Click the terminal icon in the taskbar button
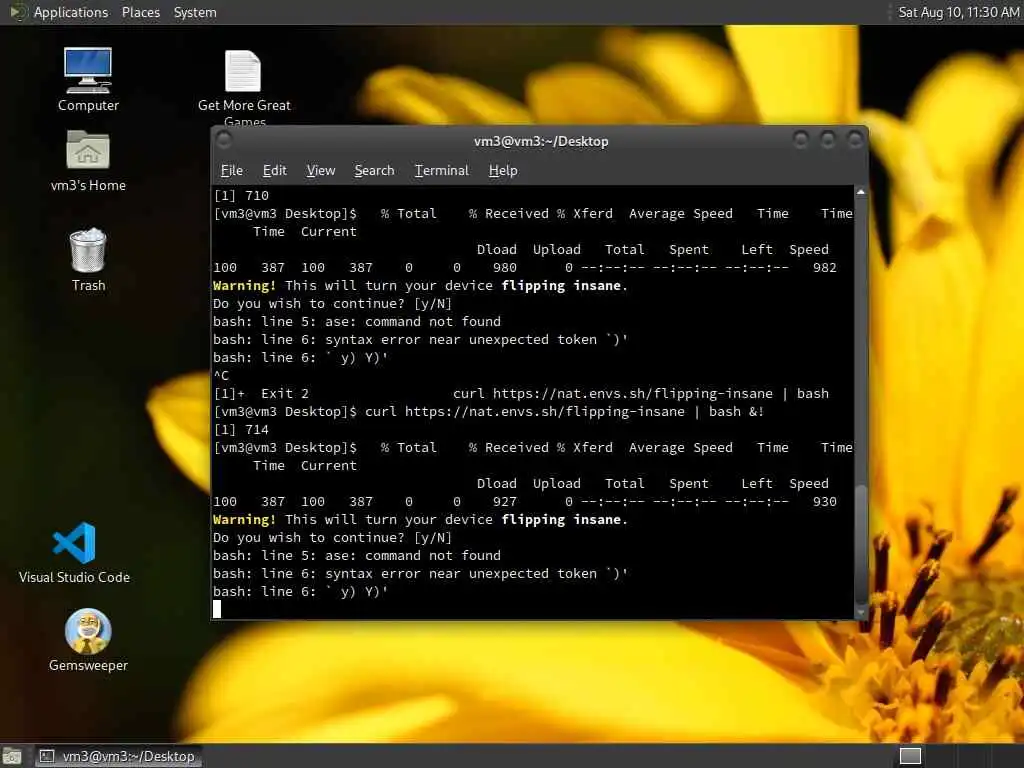1024x768 pixels. [x=46, y=756]
